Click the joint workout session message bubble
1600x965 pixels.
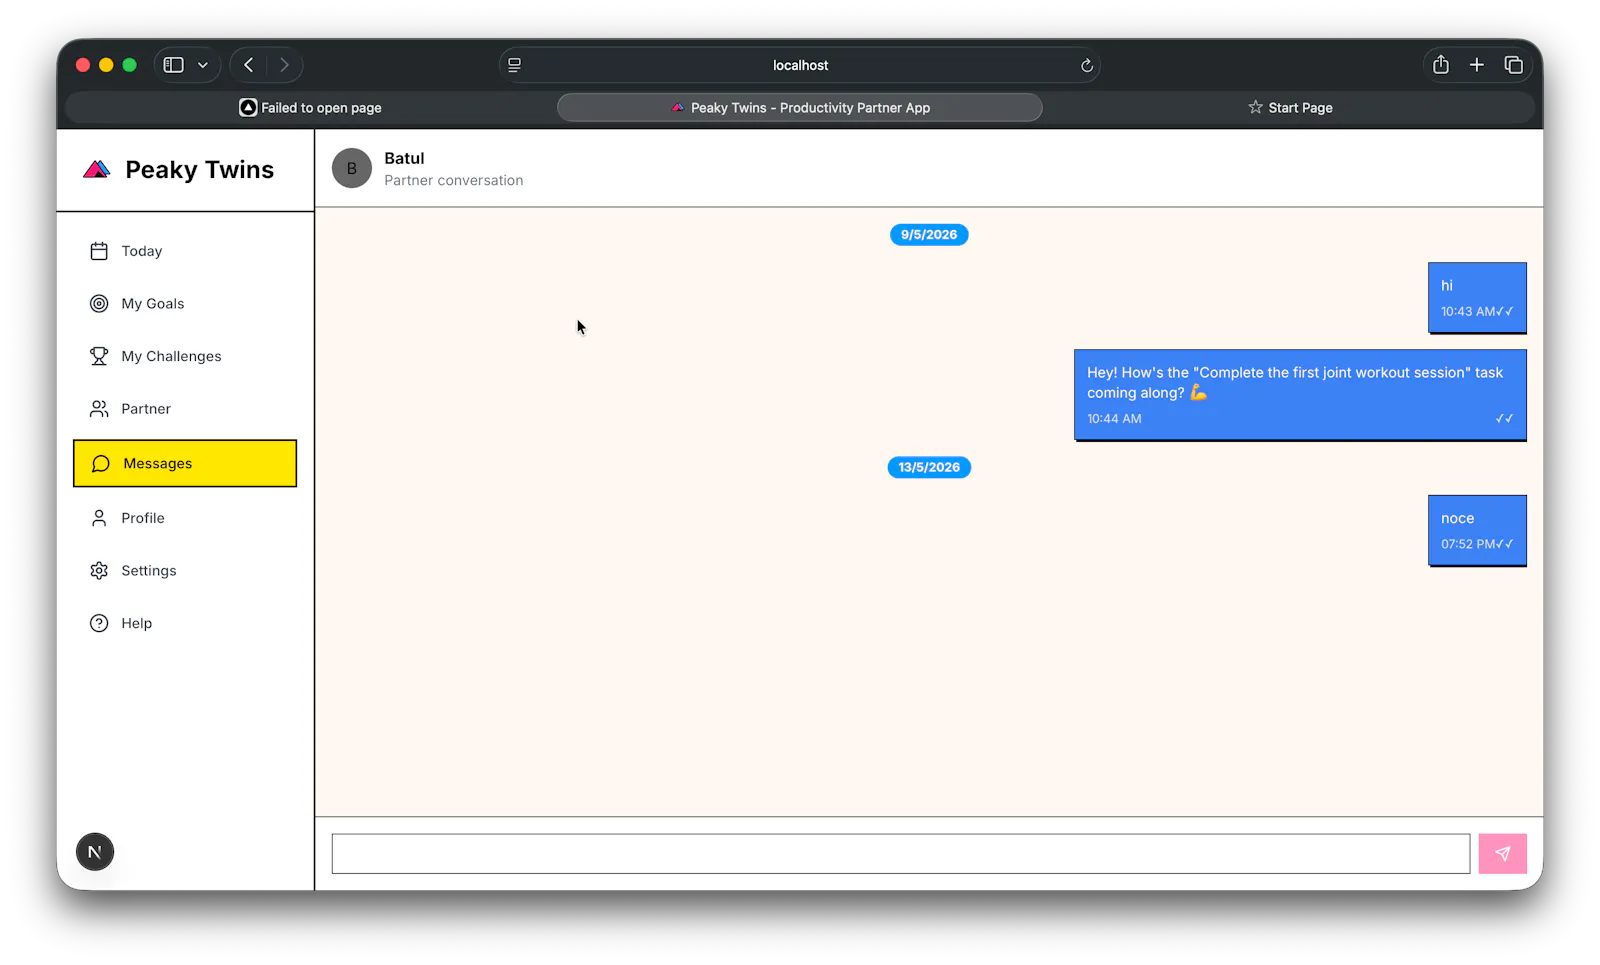pos(1300,395)
